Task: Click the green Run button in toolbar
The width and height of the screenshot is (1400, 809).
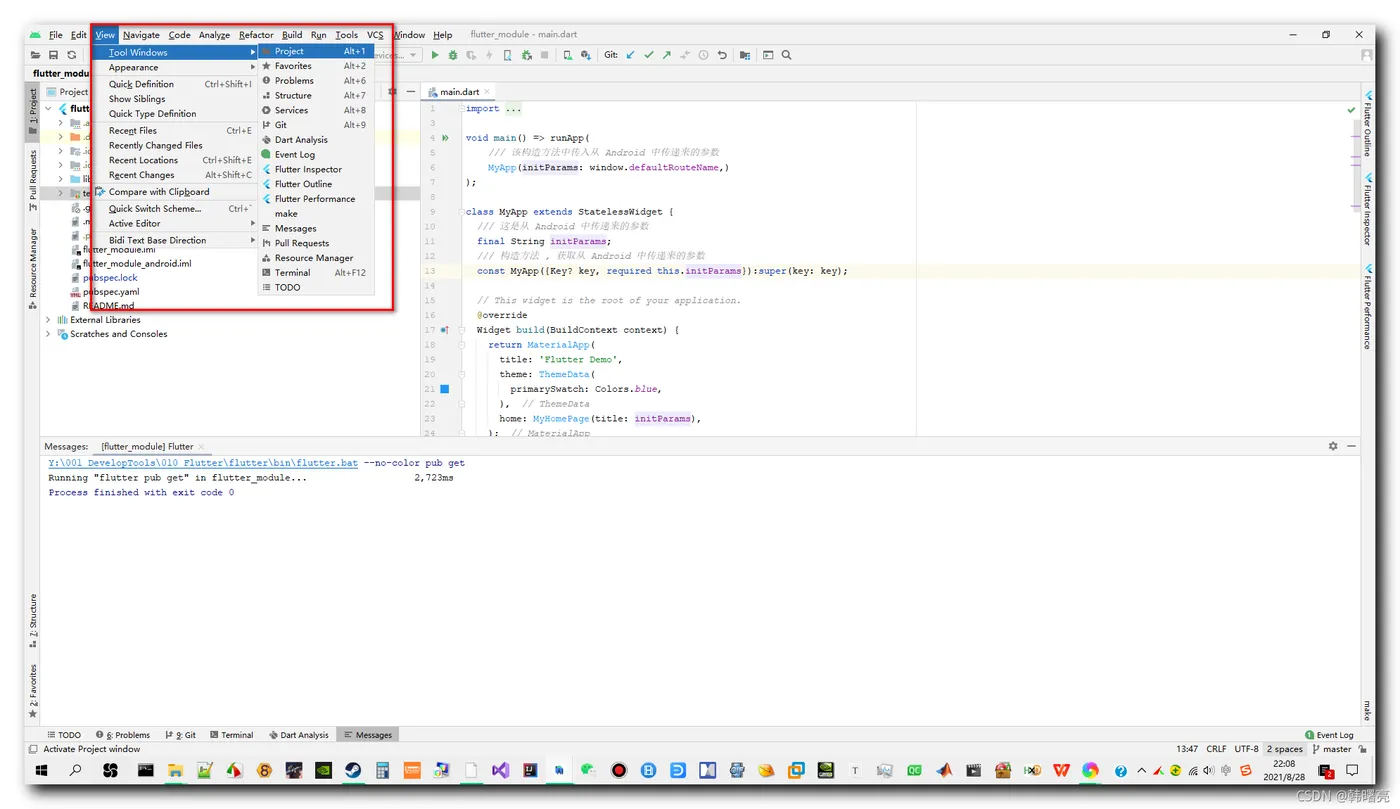Action: tap(435, 55)
